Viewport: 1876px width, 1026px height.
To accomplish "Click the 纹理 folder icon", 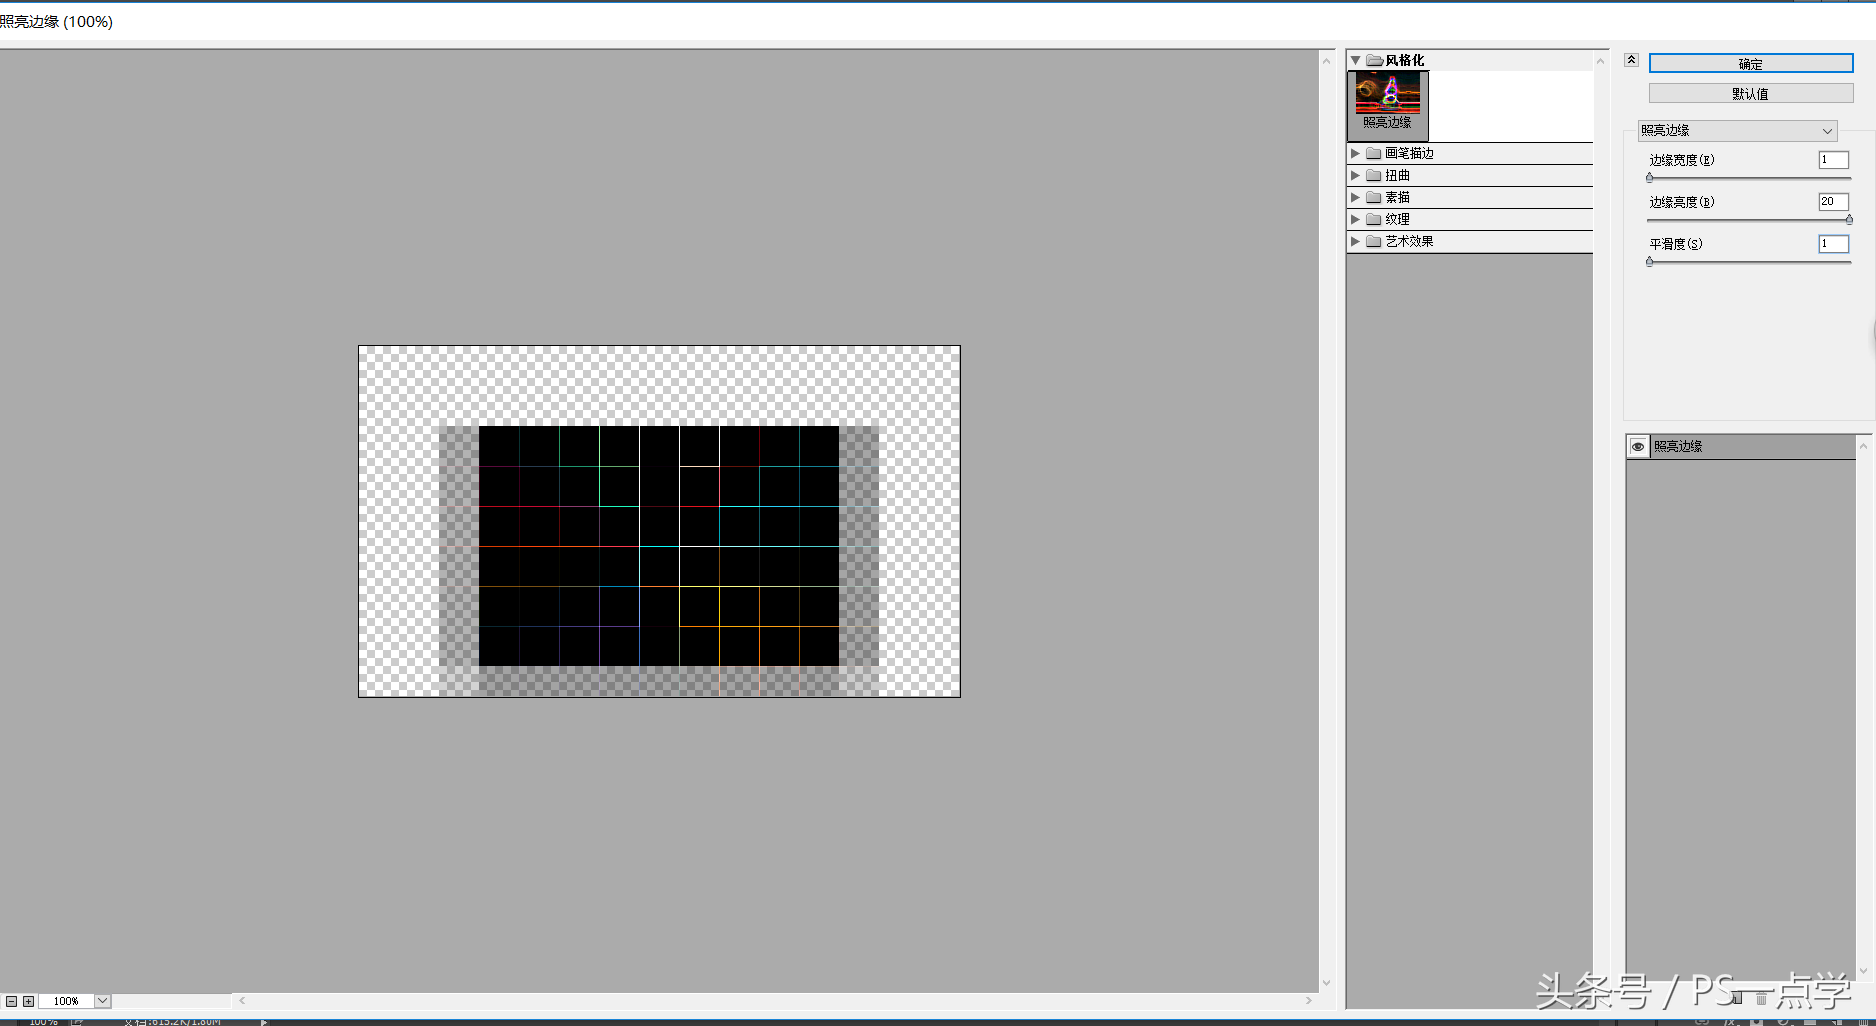I will (1374, 219).
